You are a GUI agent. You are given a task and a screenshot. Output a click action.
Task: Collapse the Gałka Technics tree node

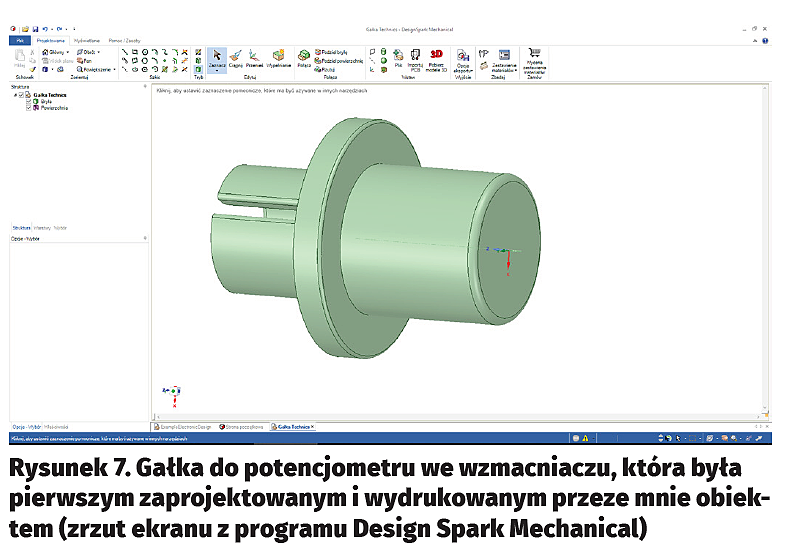pos(14,95)
